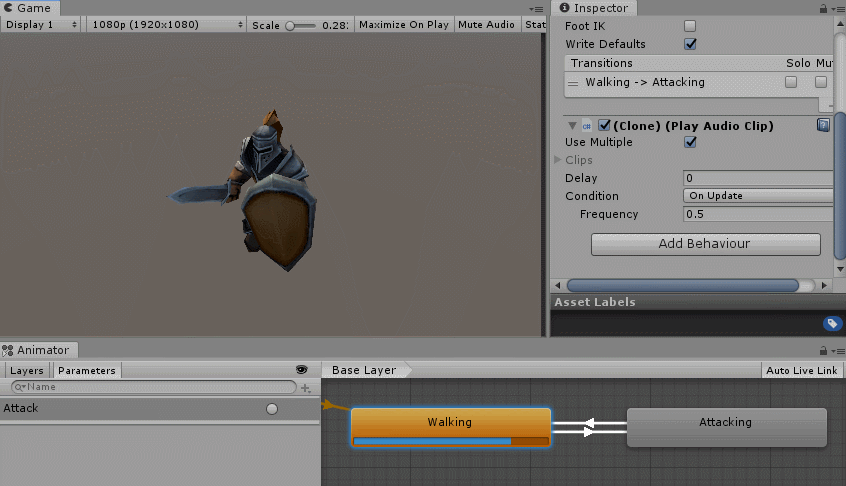The height and width of the screenshot is (486, 846).
Task: Click the entry transition arrow into Walking
Action: click(x=328, y=404)
